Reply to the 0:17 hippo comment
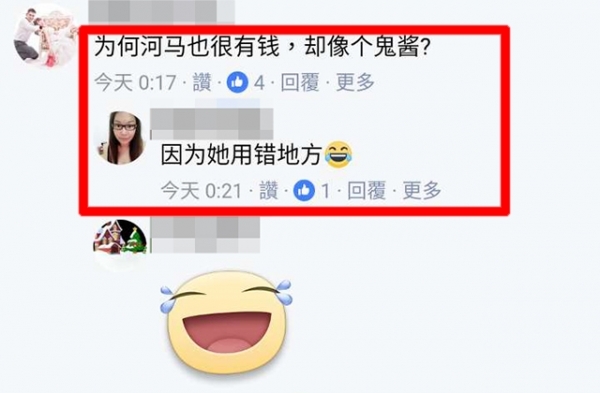Viewport: 600px width, 393px height. point(300,82)
